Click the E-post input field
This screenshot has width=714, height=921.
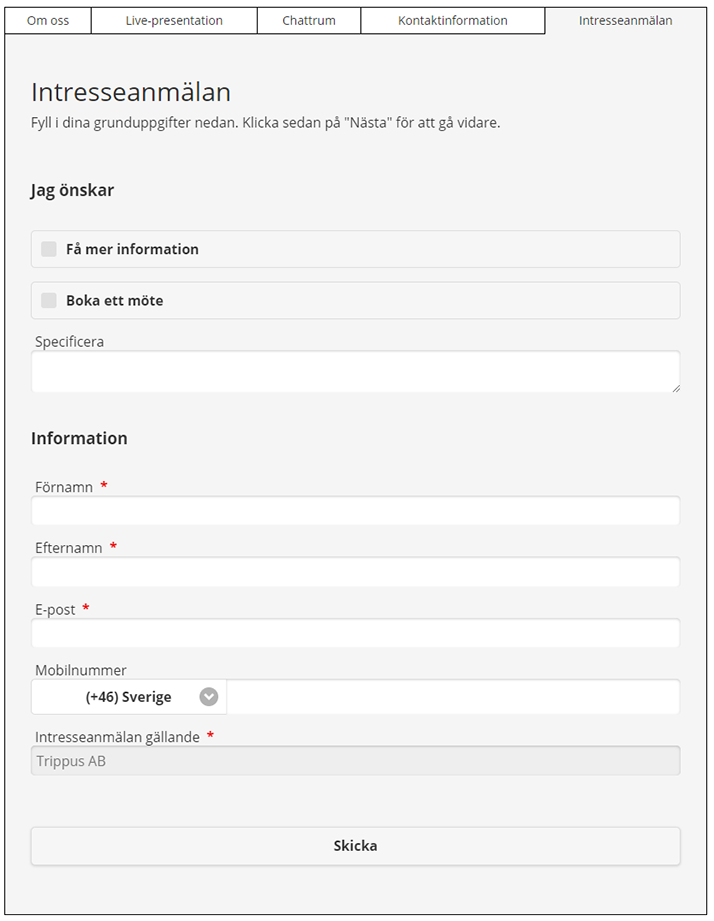355,633
